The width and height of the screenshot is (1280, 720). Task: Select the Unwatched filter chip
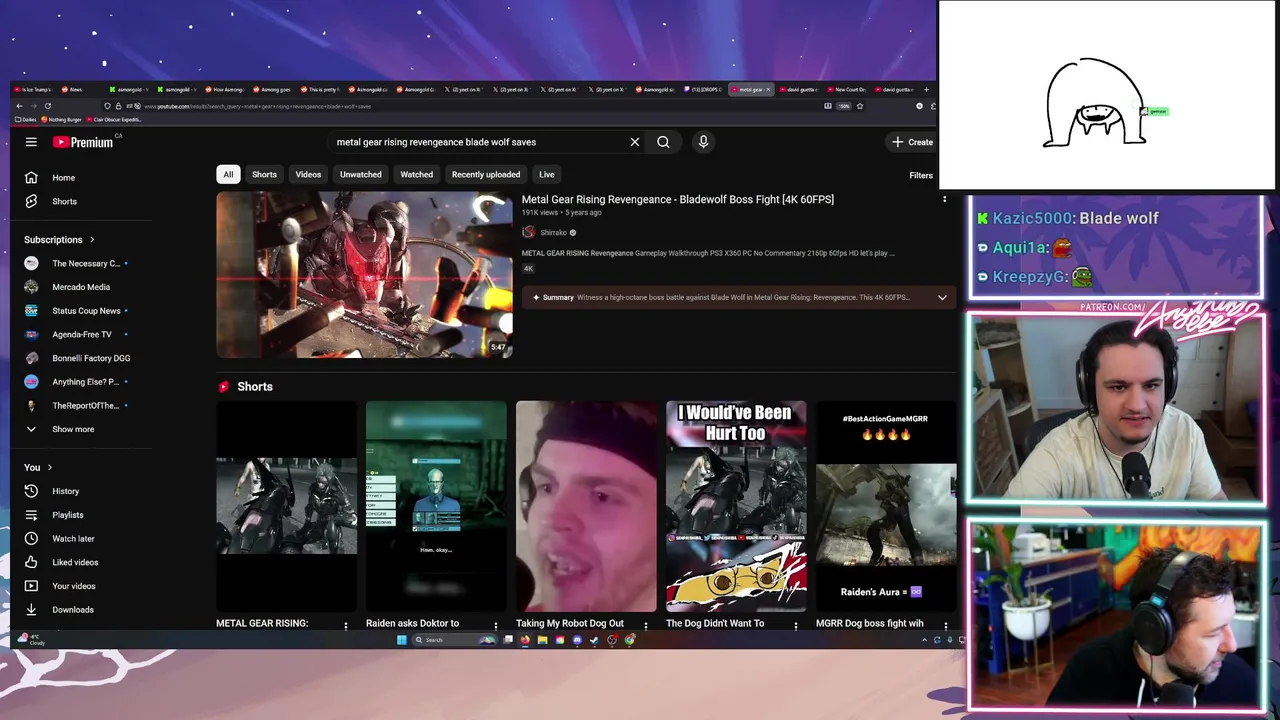pos(360,174)
